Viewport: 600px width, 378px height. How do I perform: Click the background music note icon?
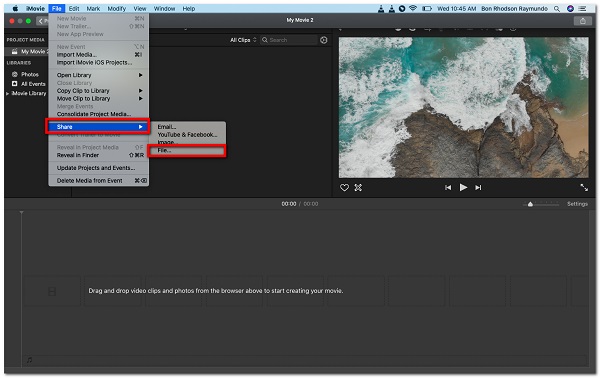pos(29,360)
